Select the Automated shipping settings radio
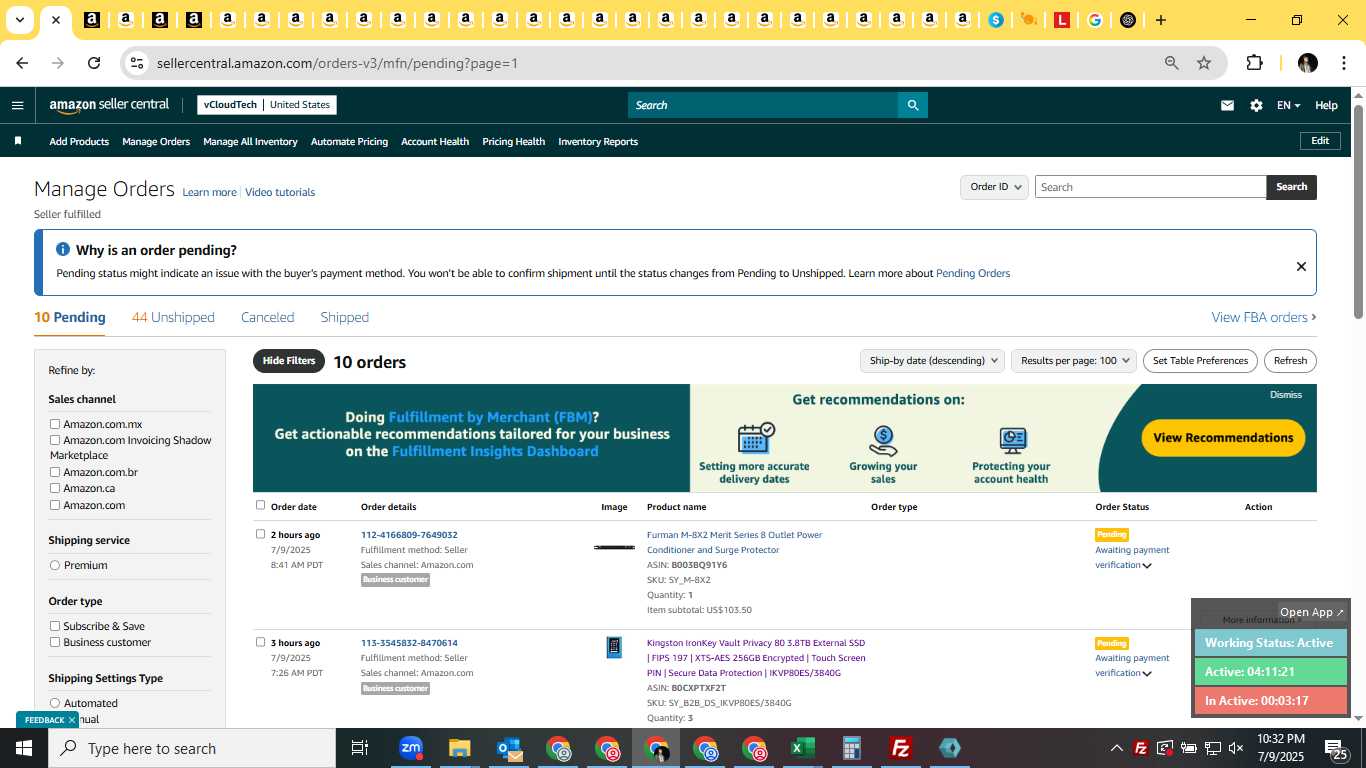Viewport: 1366px width, 768px height. [55, 703]
